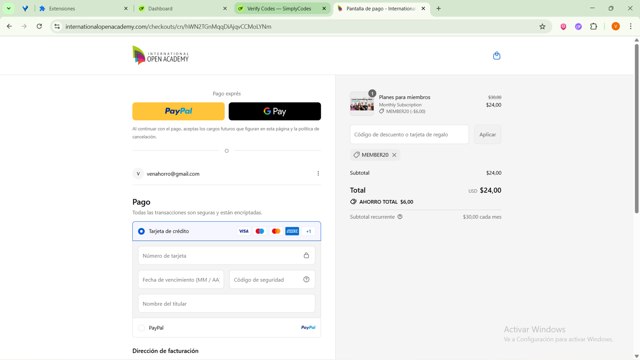Viewport: 640px width, 360px height.
Task: Click the PayPal logo in payment option row
Action: coord(308,327)
